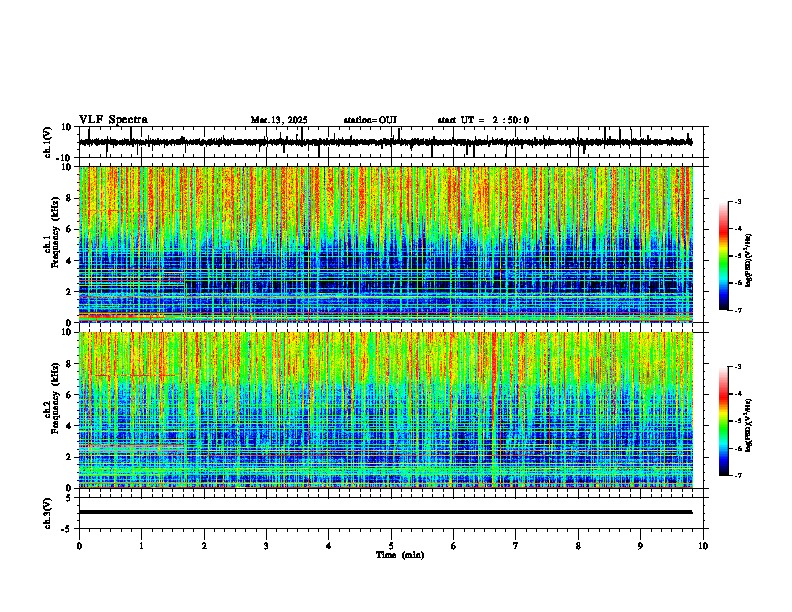Click the ch.1 spectrogram color scale bar
The image size is (792, 612).
coord(724,256)
